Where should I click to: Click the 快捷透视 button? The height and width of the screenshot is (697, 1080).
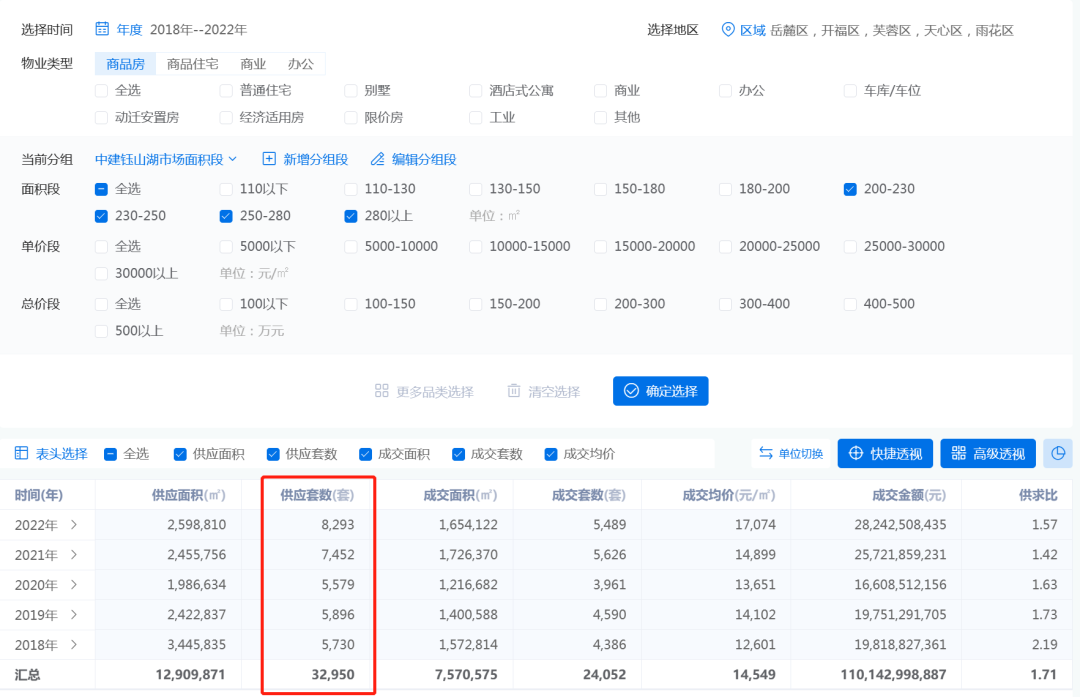[885, 453]
